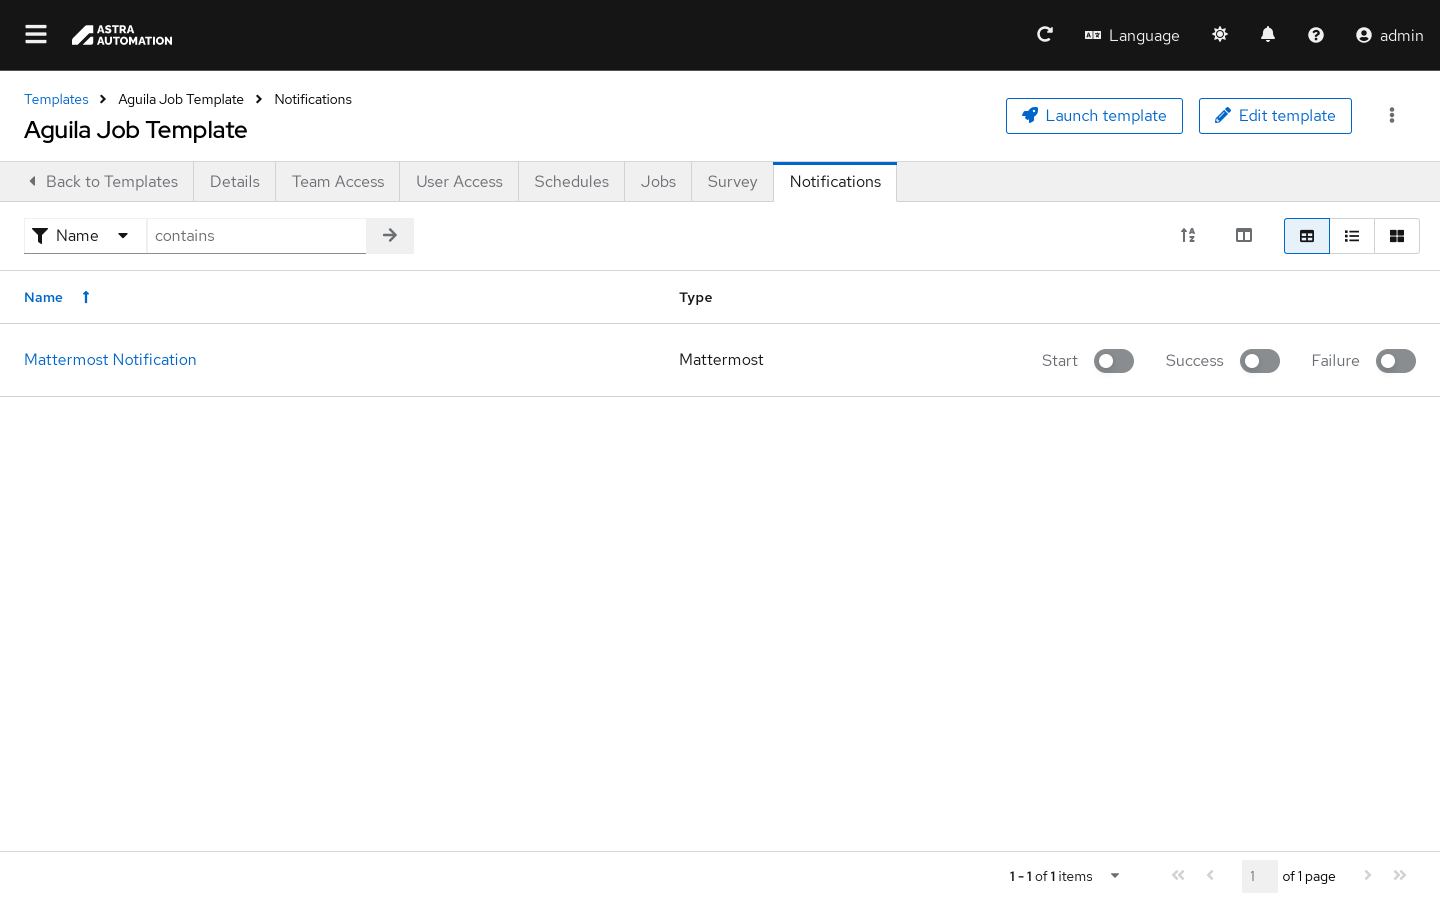The width and height of the screenshot is (1440, 900).
Task: Open the notifications bell
Action: tap(1268, 35)
